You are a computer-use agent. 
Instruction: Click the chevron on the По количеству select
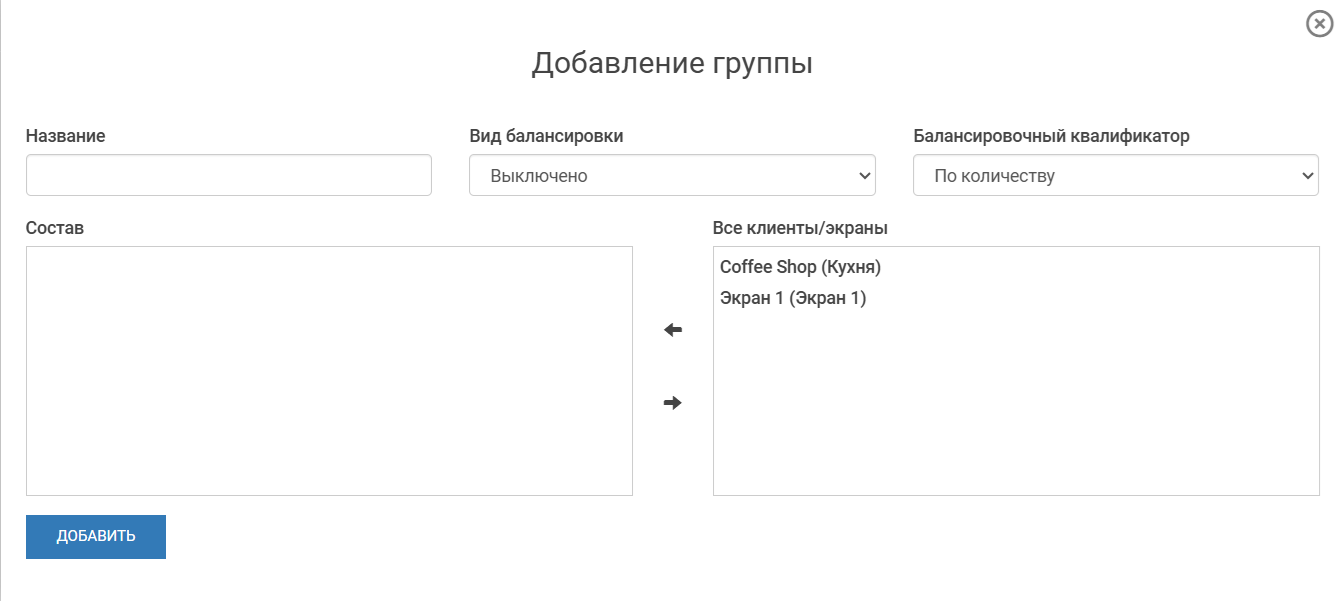click(x=1308, y=176)
